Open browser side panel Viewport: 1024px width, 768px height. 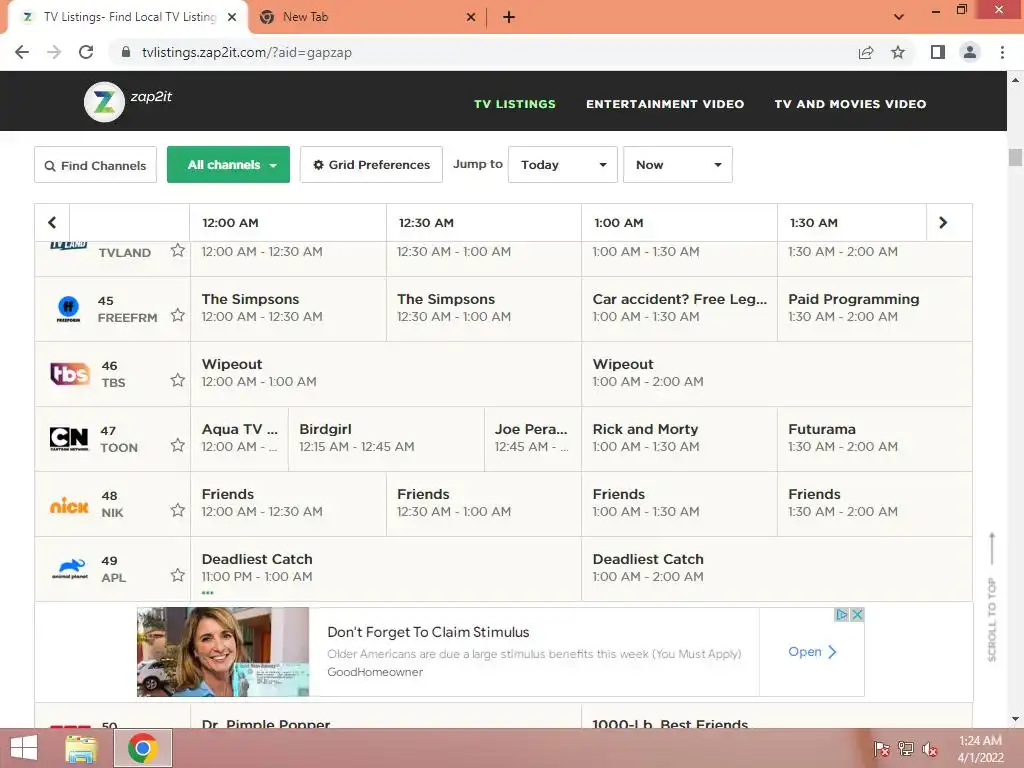938,52
